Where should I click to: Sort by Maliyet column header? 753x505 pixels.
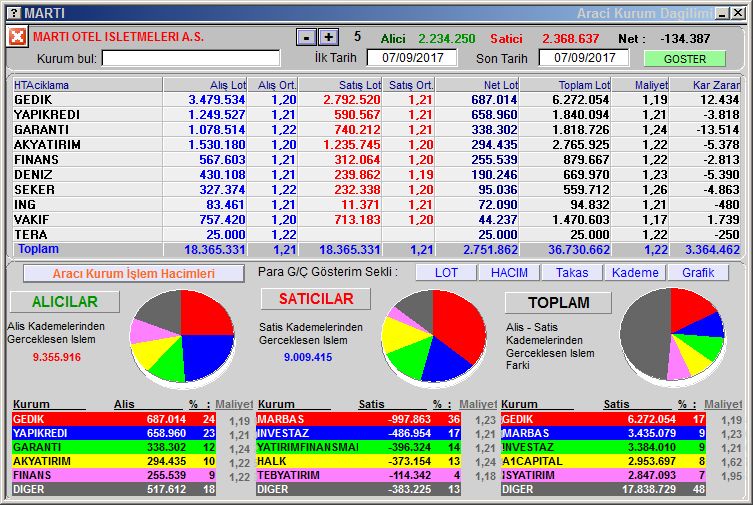[x=640, y=85]
